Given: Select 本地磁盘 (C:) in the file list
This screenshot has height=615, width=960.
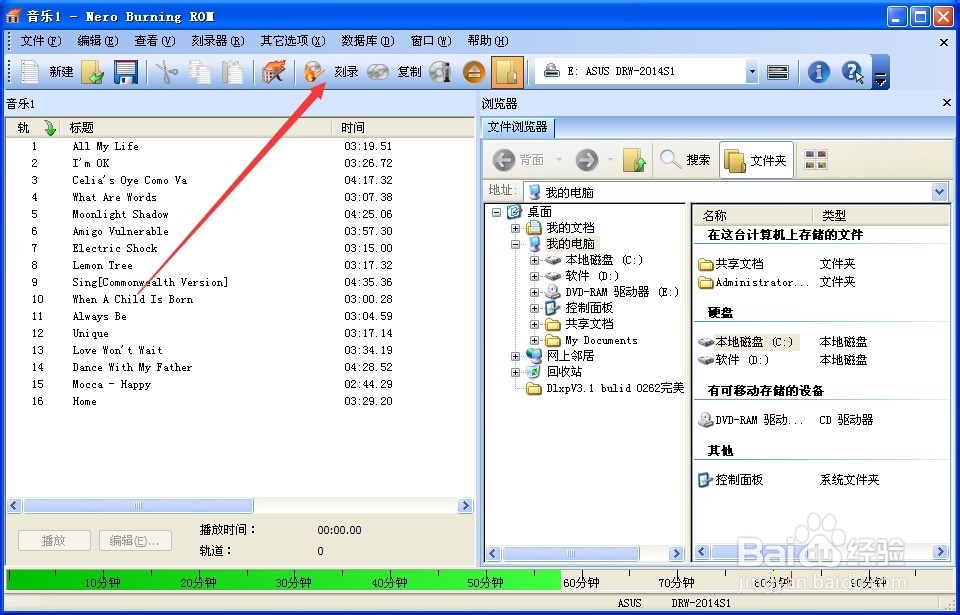Looking at the screenshot, I should (x=748, y=342).
